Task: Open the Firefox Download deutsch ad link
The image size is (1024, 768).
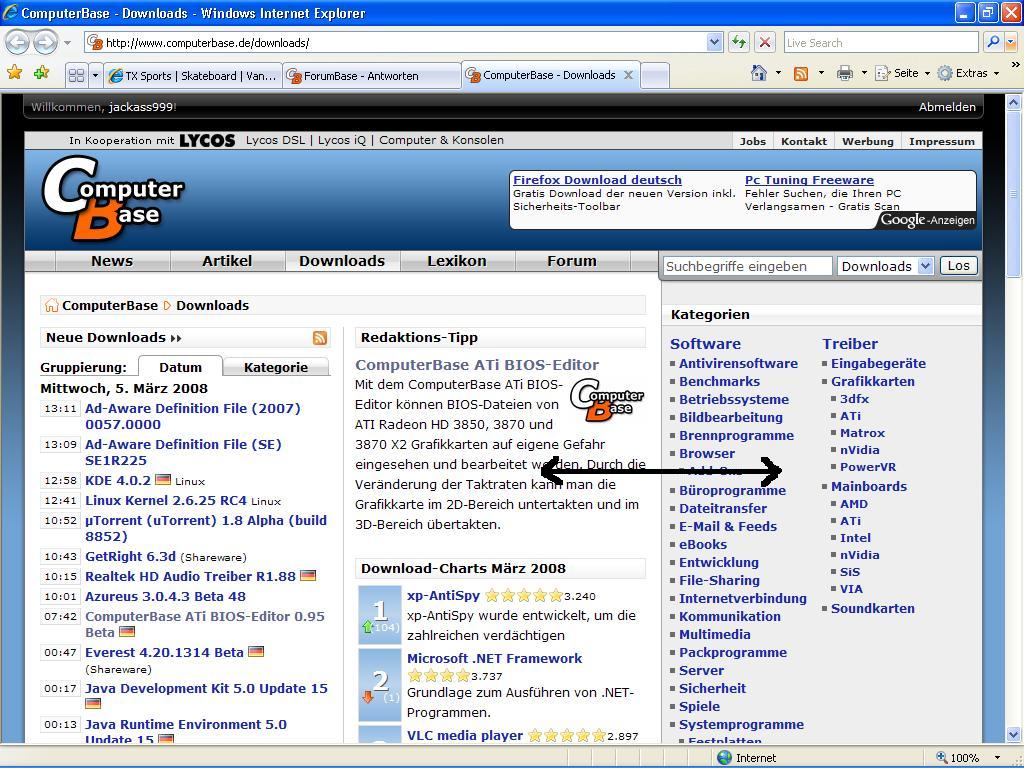Action: 597,180
